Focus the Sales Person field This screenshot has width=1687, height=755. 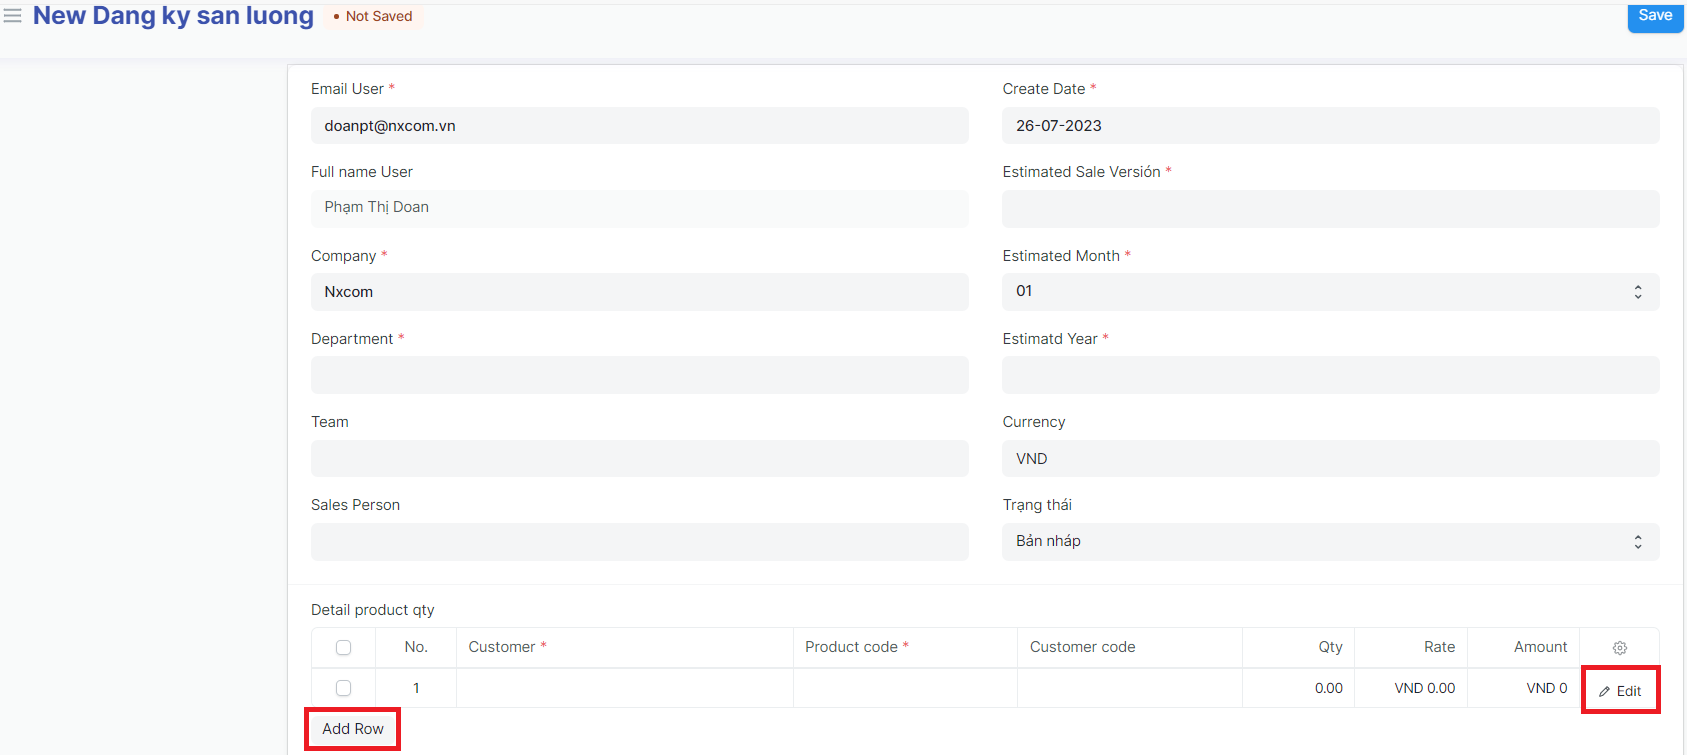639,542
